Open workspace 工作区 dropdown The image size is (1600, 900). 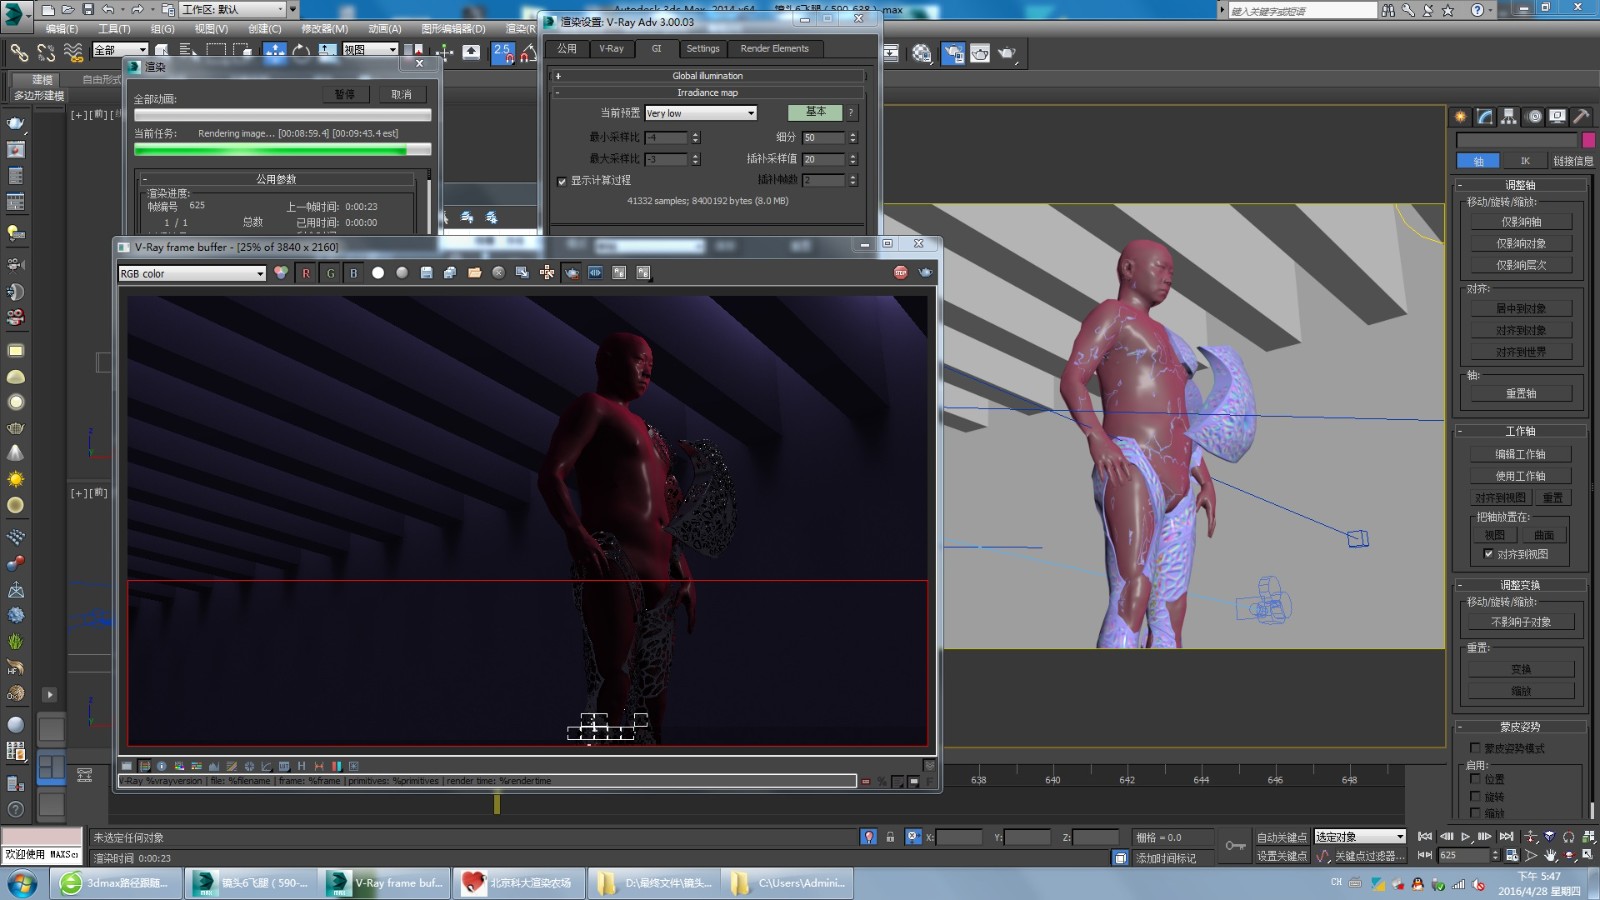coord(233,9)
